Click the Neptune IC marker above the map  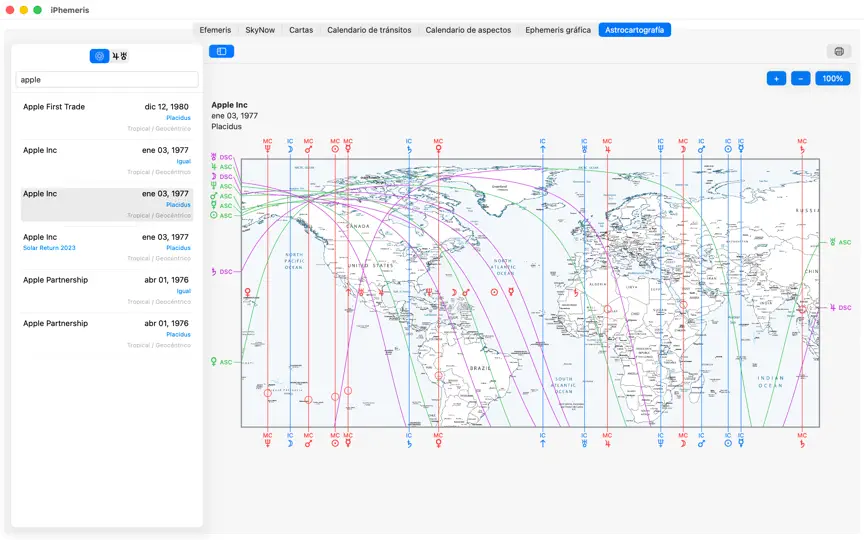point(660,145)
